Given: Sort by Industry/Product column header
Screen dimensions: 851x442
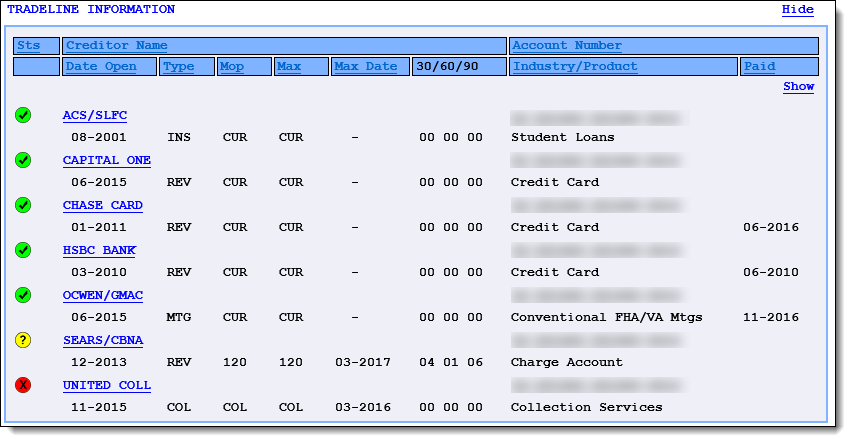Looking at the screenshot, I should click(575, 66).
